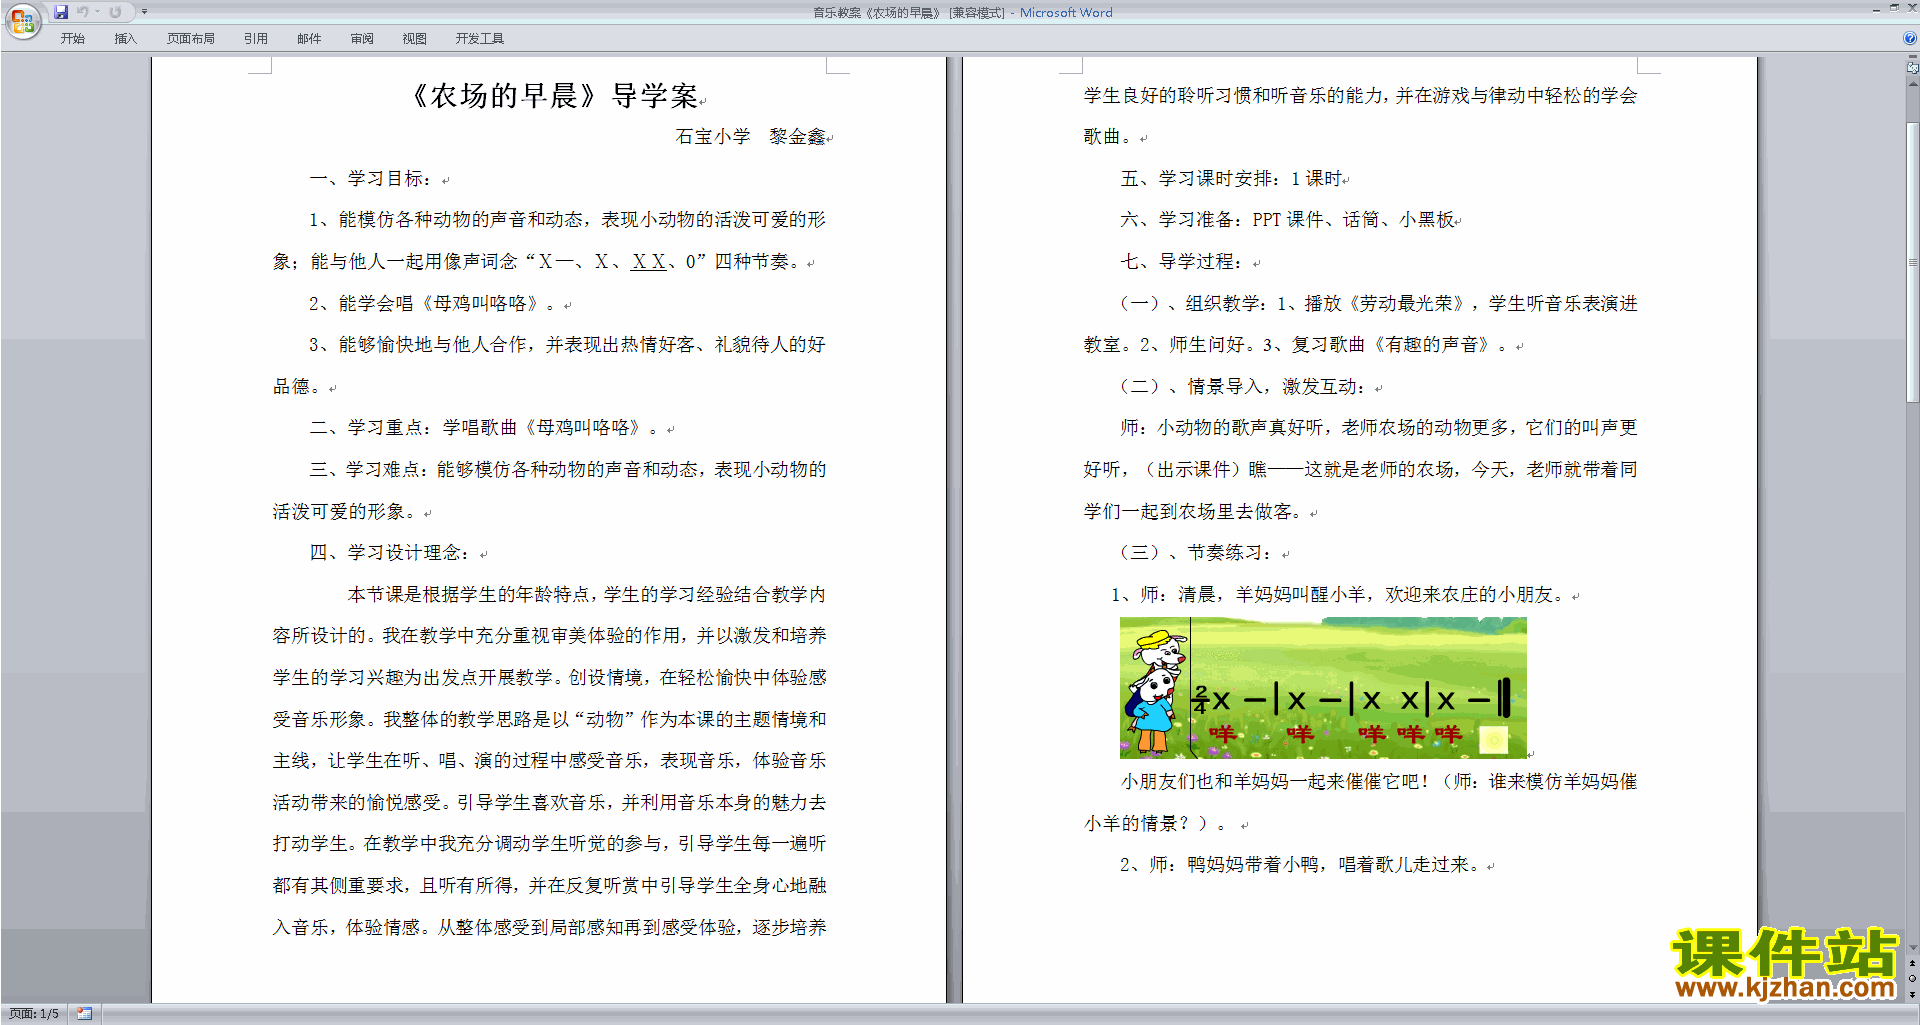Click the Undo arrow icon
The width and height of the screenshot is (1920, 1025).
[82, 12]
